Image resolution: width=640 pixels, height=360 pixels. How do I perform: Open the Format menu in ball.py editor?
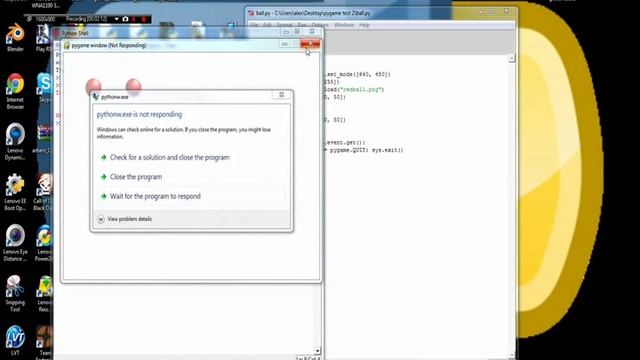coord(284,25)
